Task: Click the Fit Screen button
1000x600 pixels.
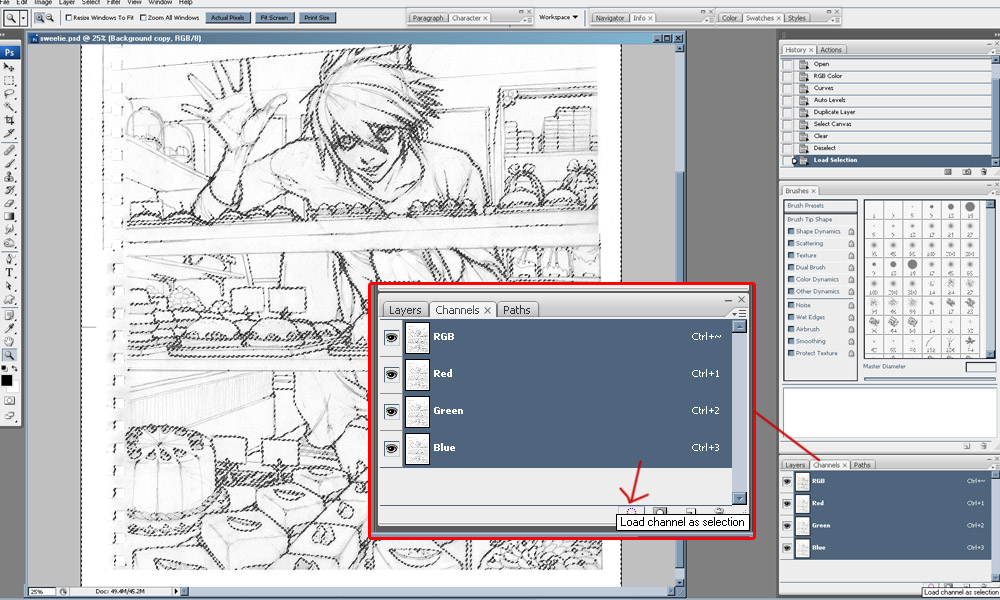Action: pyautogui.click(x=274, y=18)
